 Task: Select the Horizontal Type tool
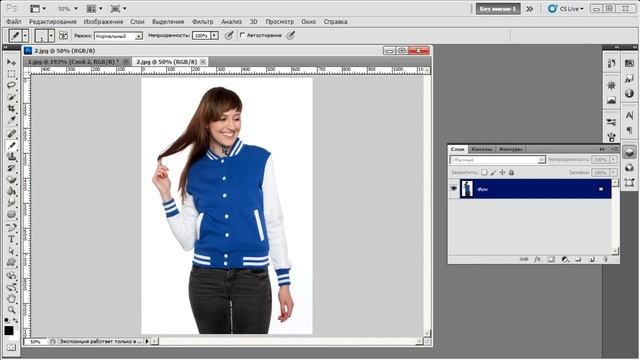point(11,239)
